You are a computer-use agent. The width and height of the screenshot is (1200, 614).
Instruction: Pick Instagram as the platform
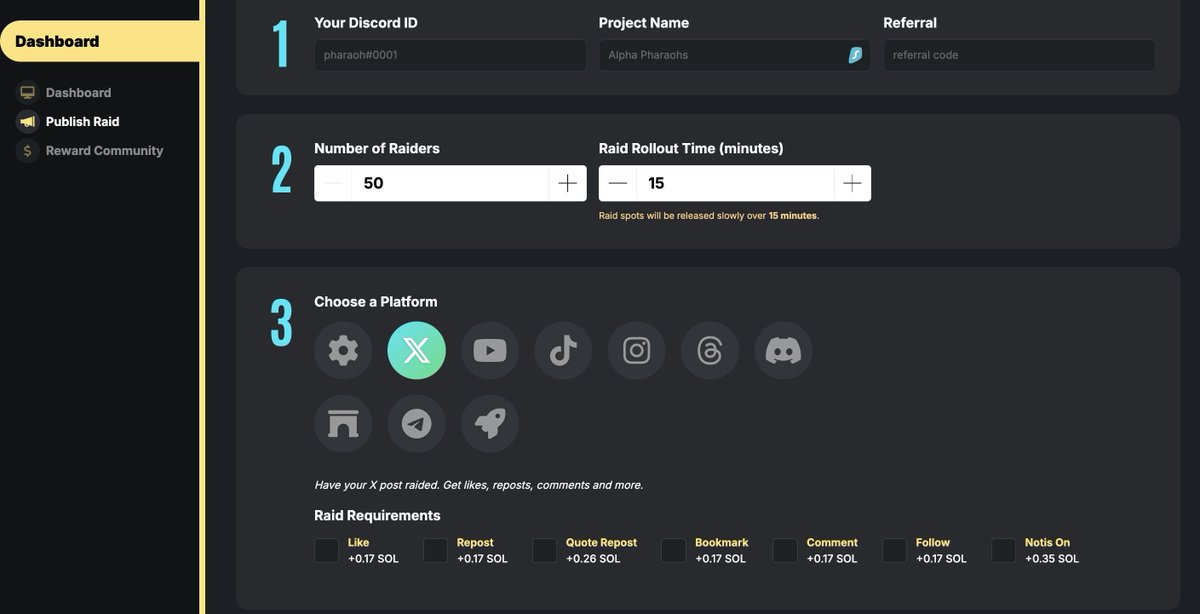pos(636,350)
